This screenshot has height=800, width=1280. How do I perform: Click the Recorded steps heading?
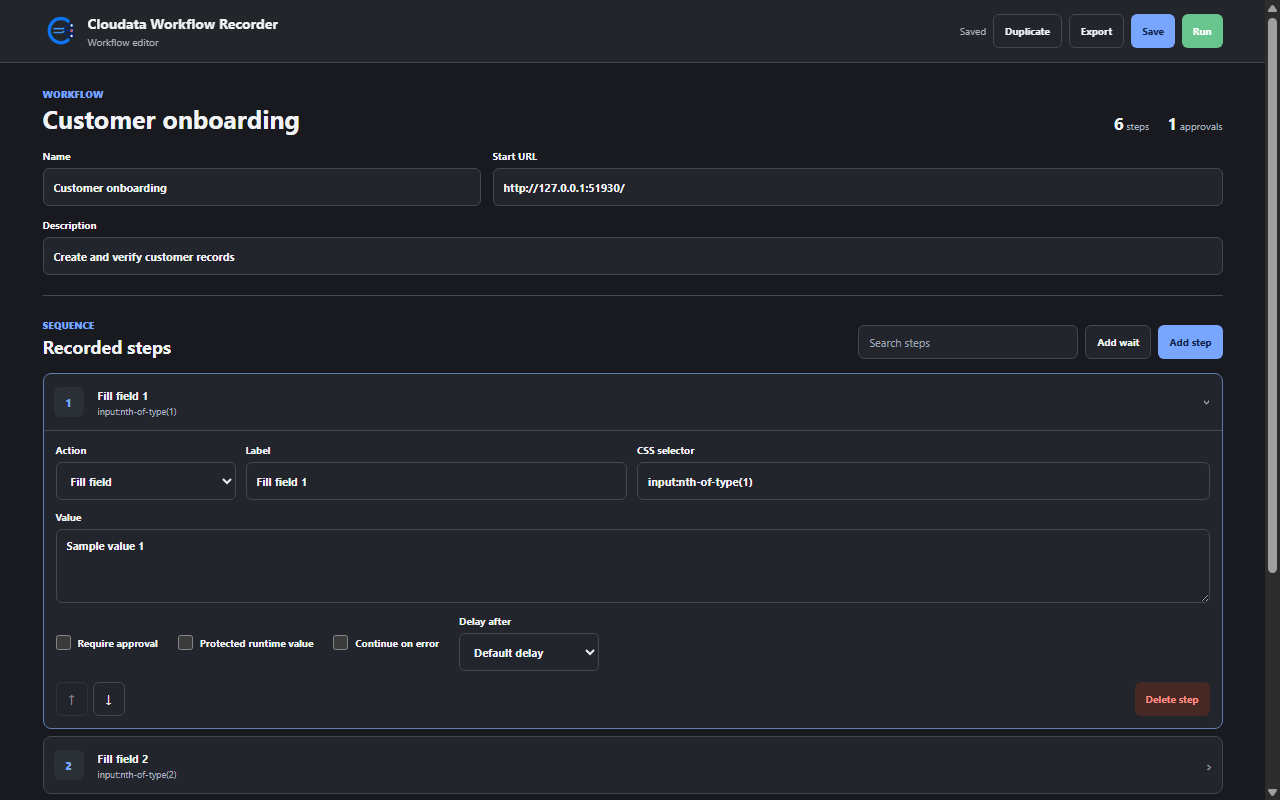(107, 348)
